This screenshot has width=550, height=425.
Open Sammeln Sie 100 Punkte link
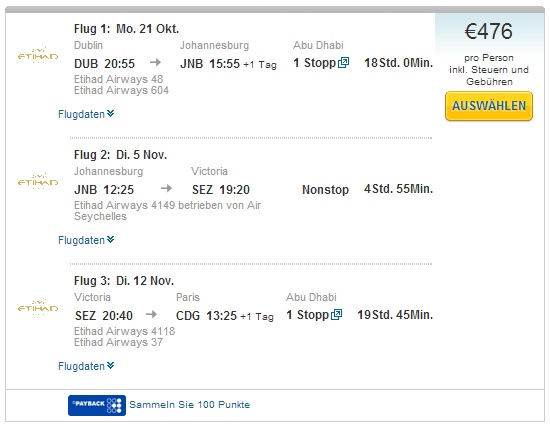click(189, 404)
